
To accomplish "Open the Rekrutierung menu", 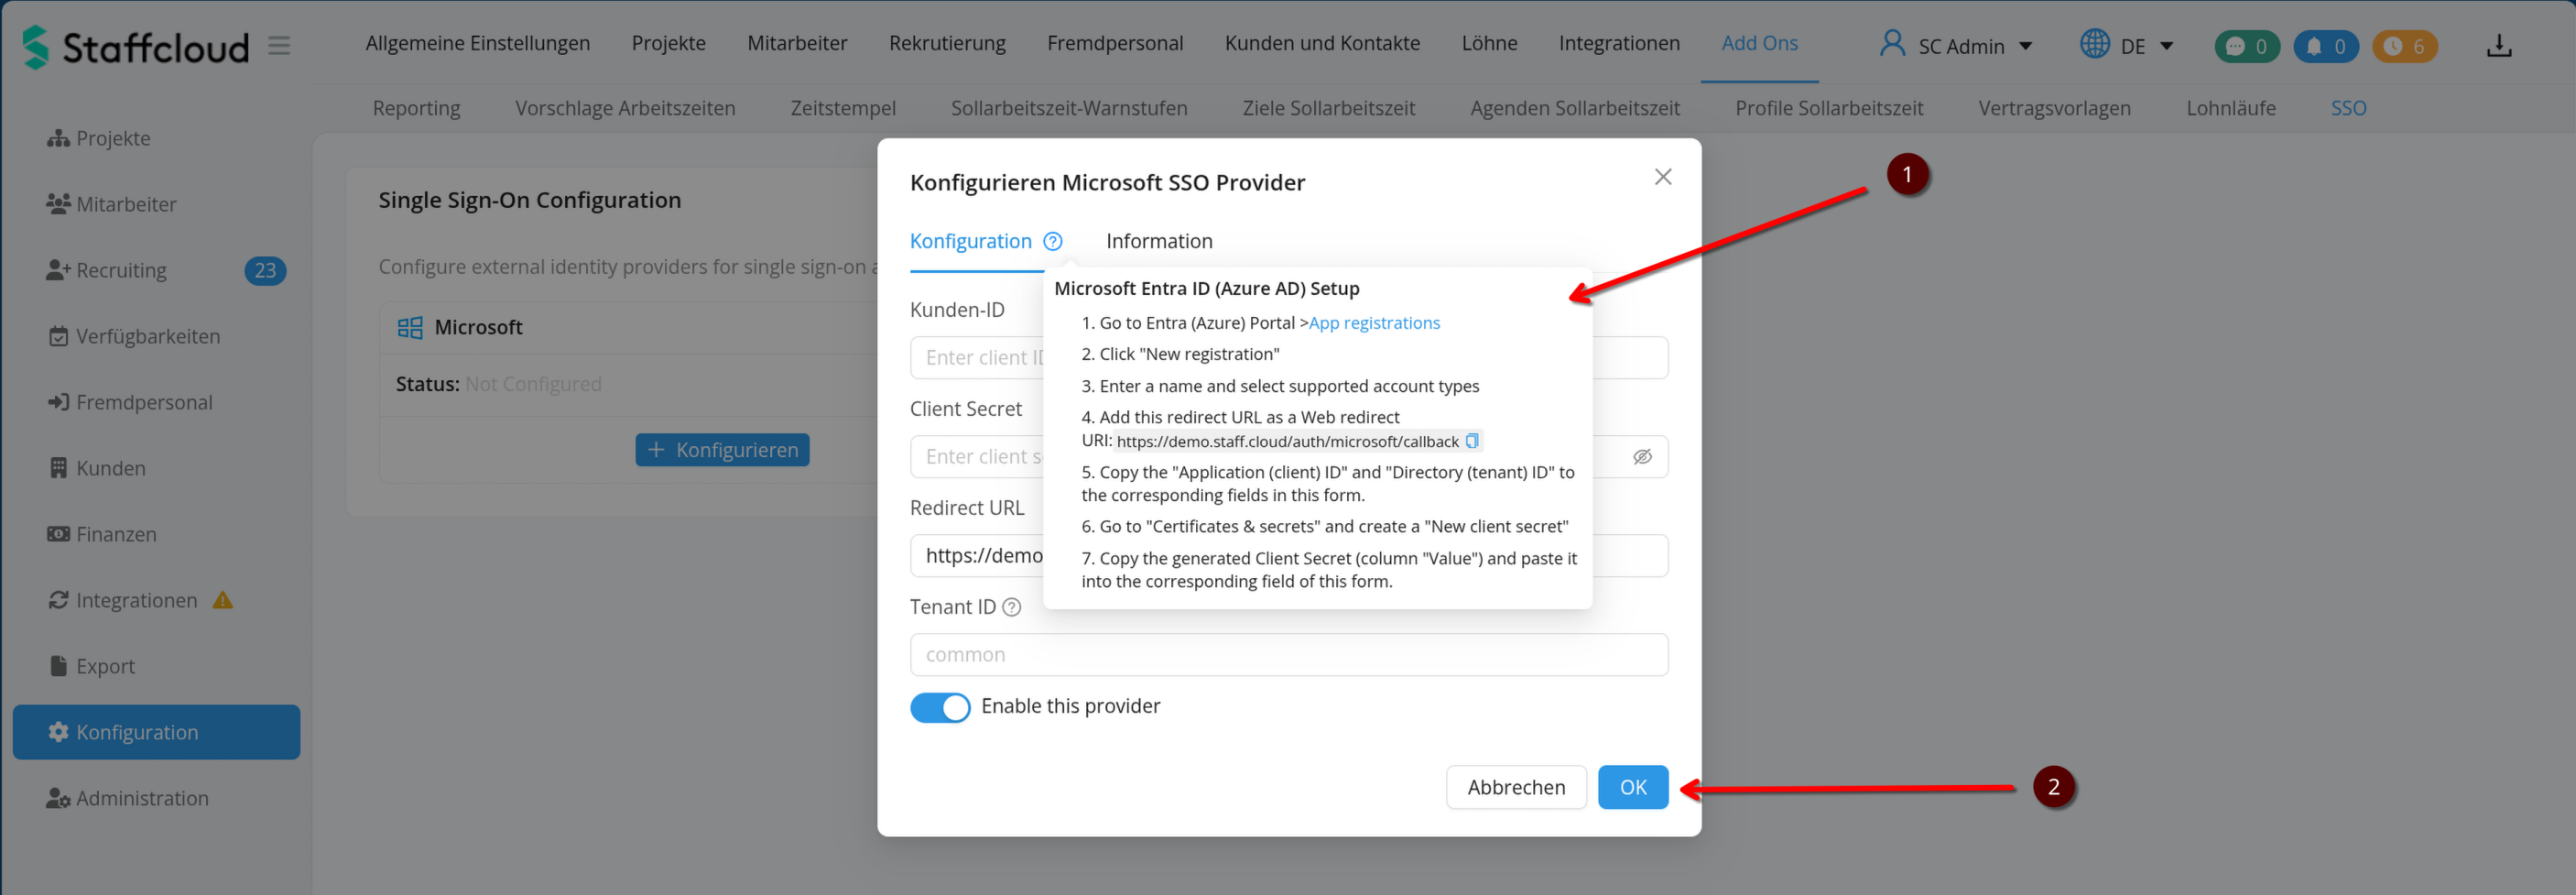I will (x=947, y=43).
